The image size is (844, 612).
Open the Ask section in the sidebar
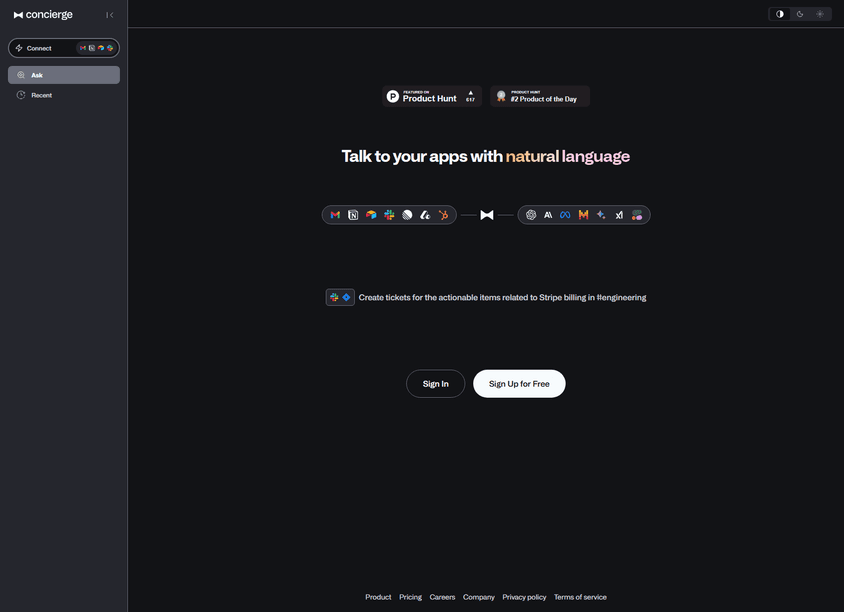(64, 75)
